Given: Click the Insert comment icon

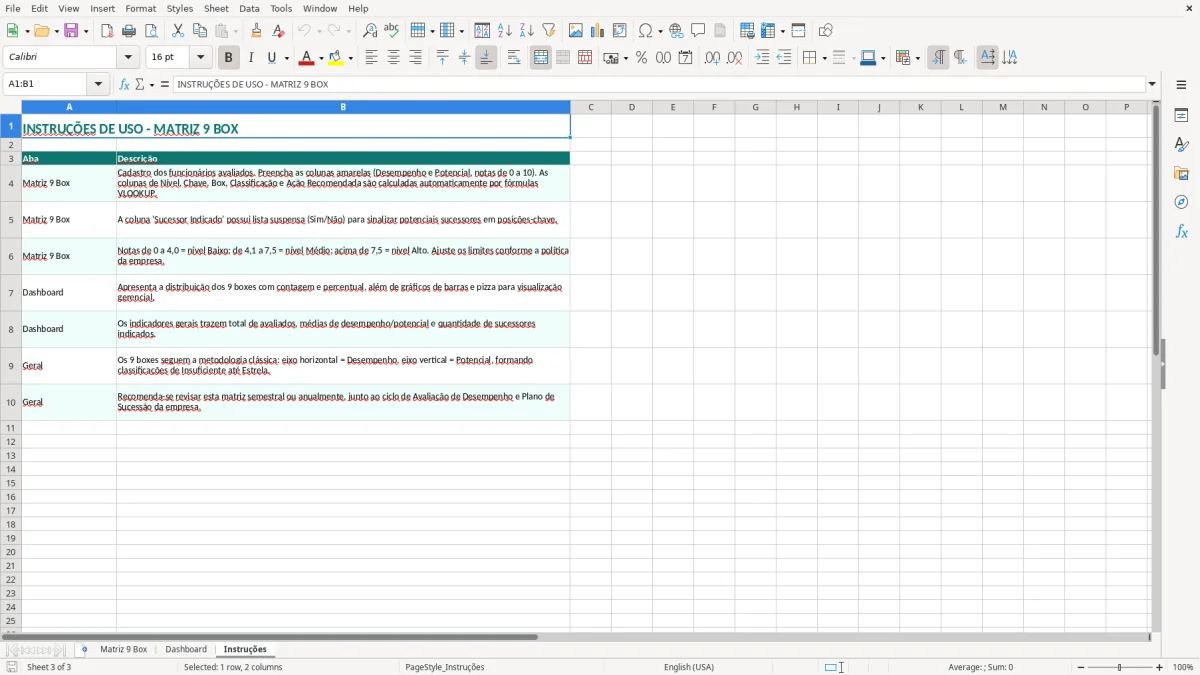Looking at the screenshot, I should coord(699,31).
